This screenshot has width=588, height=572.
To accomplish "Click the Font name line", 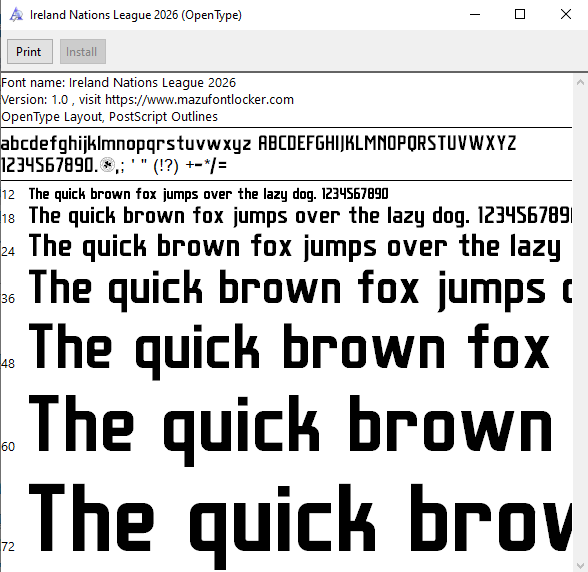I will 118,83.
